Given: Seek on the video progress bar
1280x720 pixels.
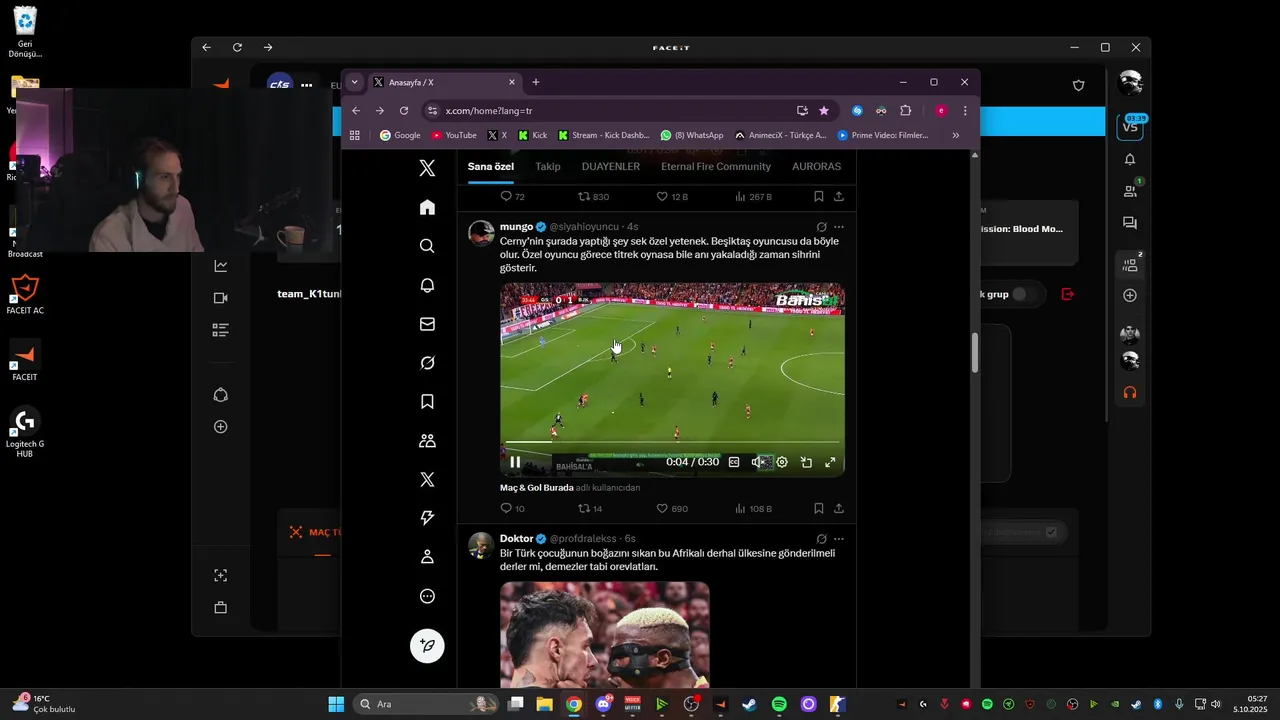Looking at the screenshot, I should (x=672, y=442).
